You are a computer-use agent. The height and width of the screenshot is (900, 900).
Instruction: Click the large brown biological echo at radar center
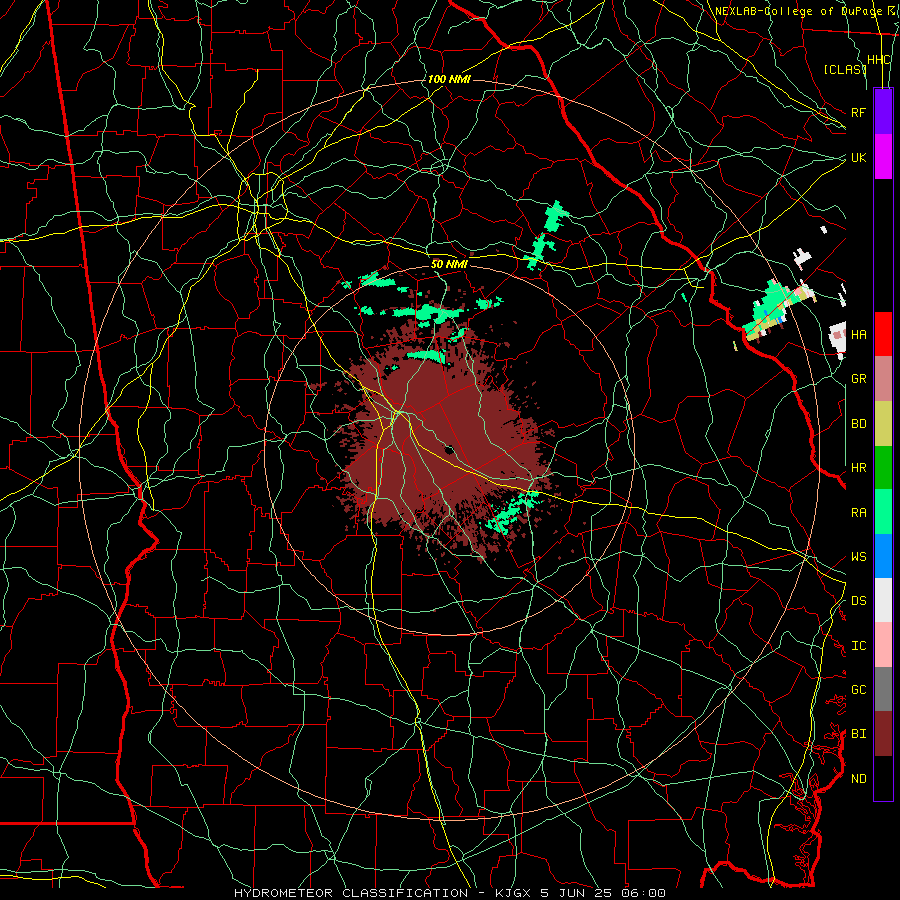coord(445,448)
